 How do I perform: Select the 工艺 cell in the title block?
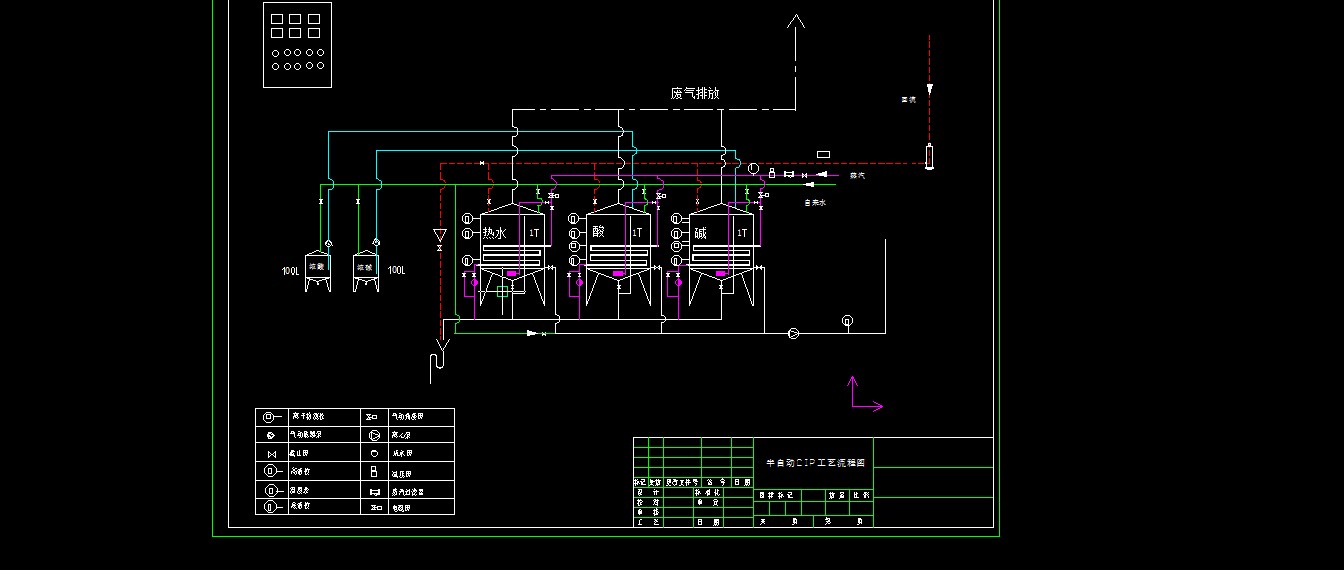[x=648, y=522]
